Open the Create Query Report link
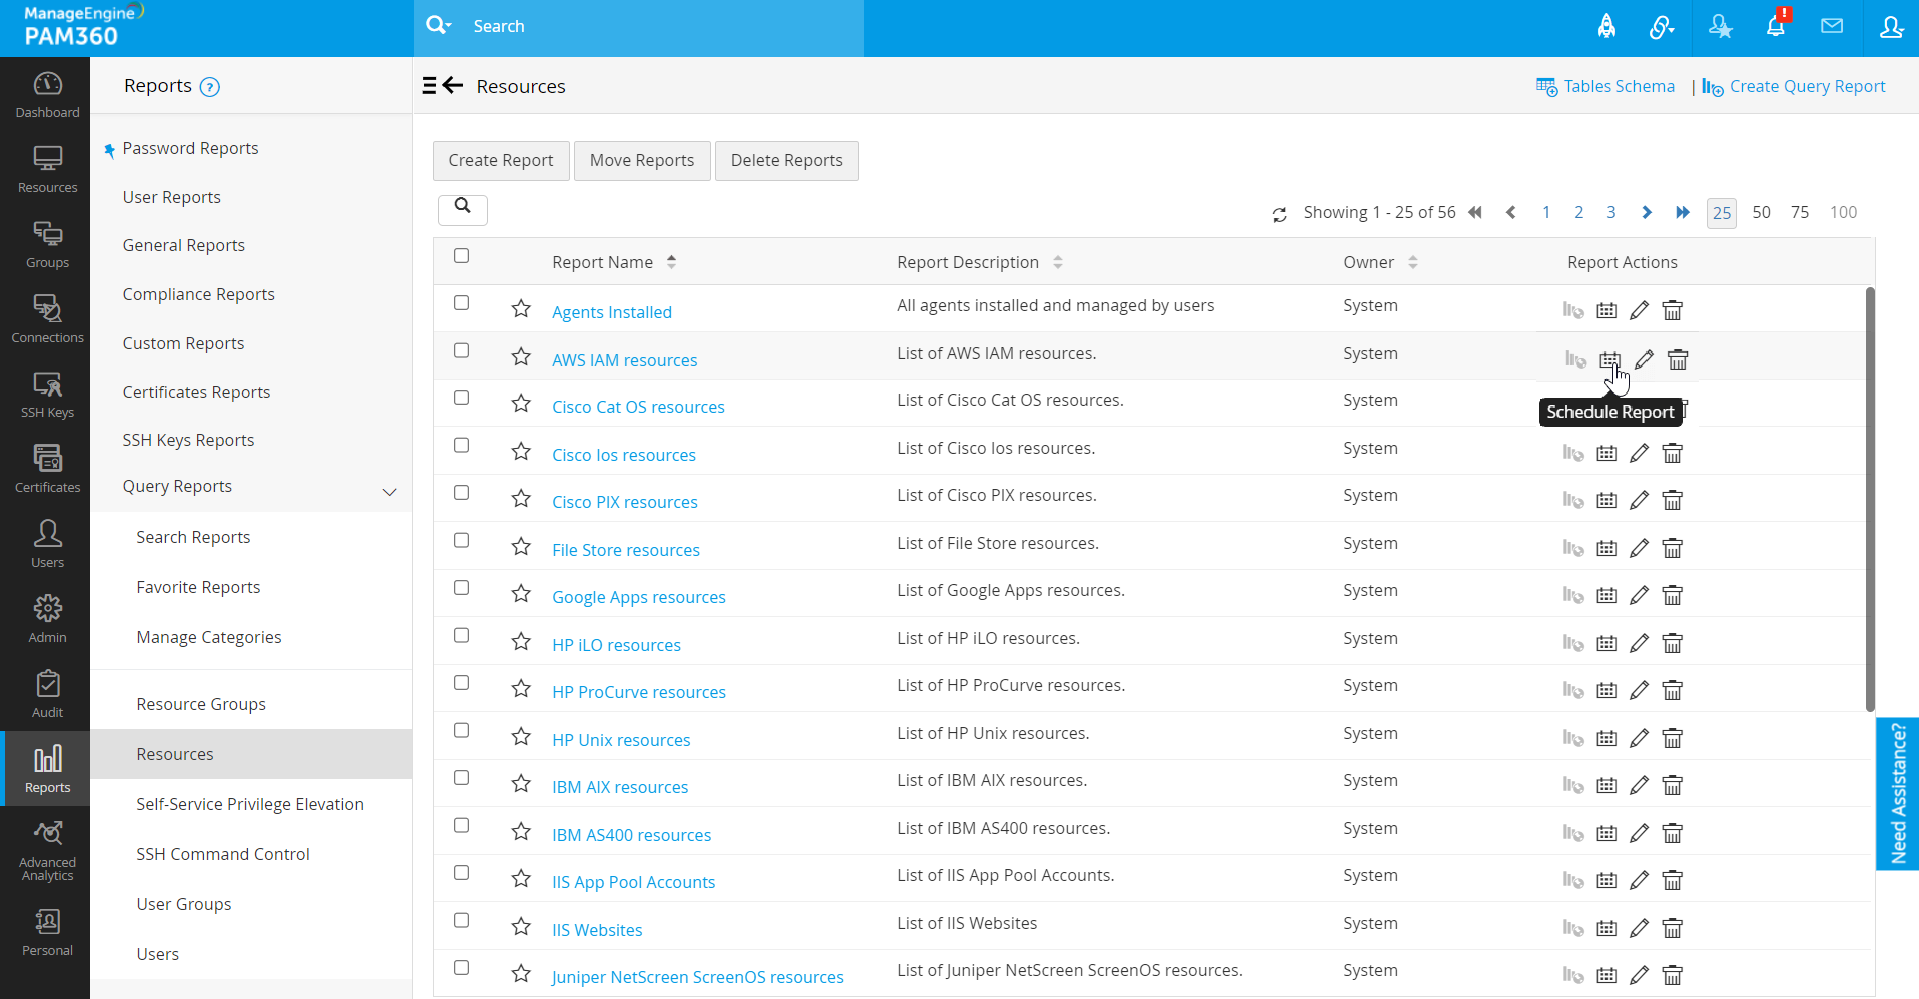The width and height of the screenshot is (1919, 999). [x=1806, y=87]
